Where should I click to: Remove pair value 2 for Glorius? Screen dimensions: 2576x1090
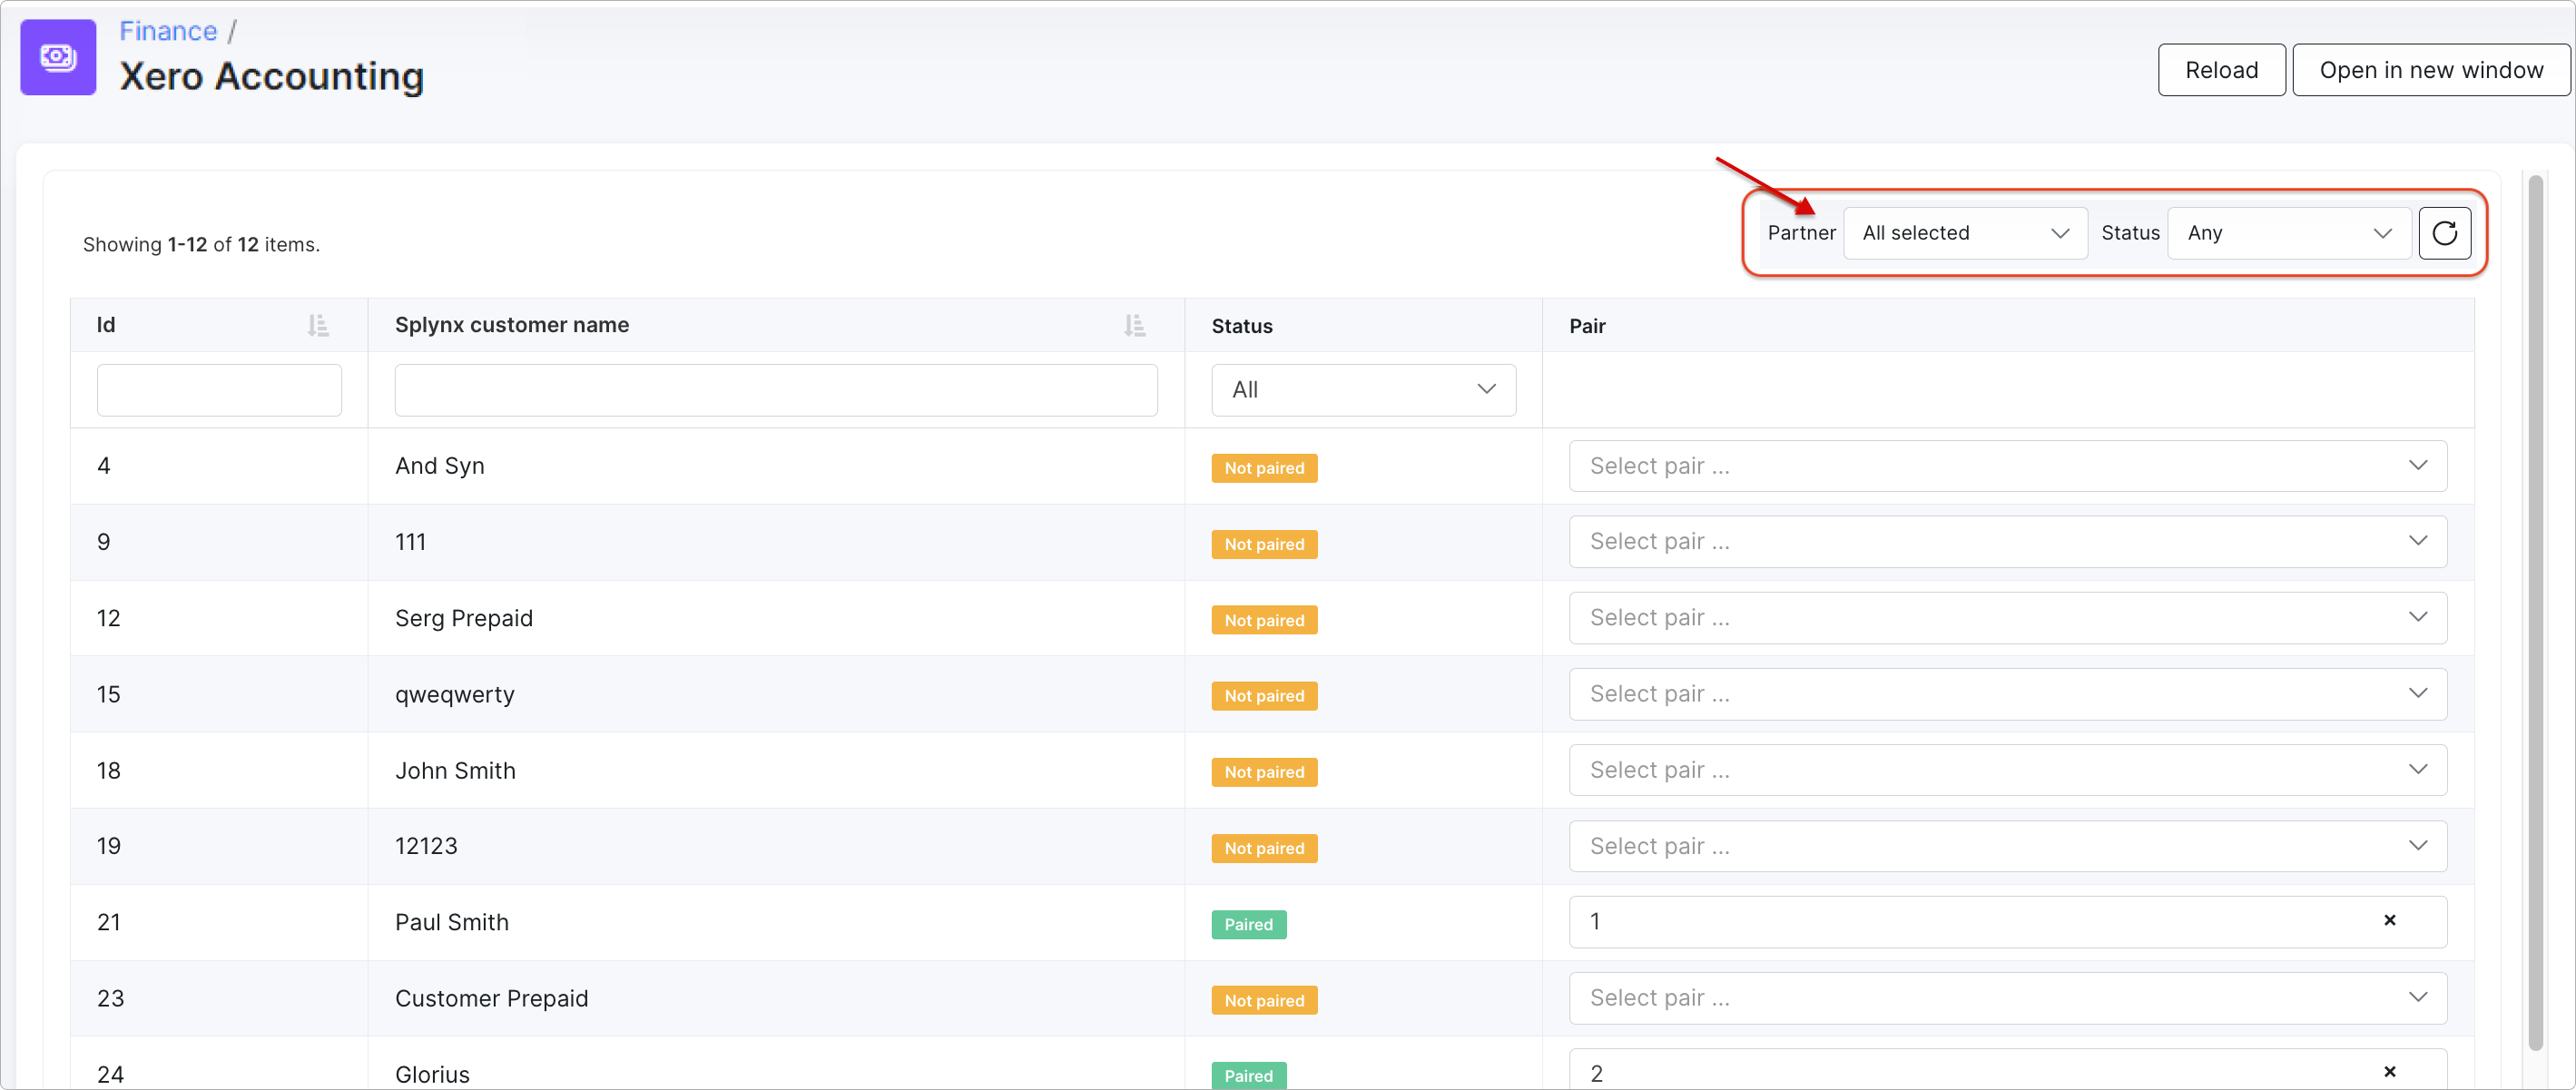click(2389, 1072)
